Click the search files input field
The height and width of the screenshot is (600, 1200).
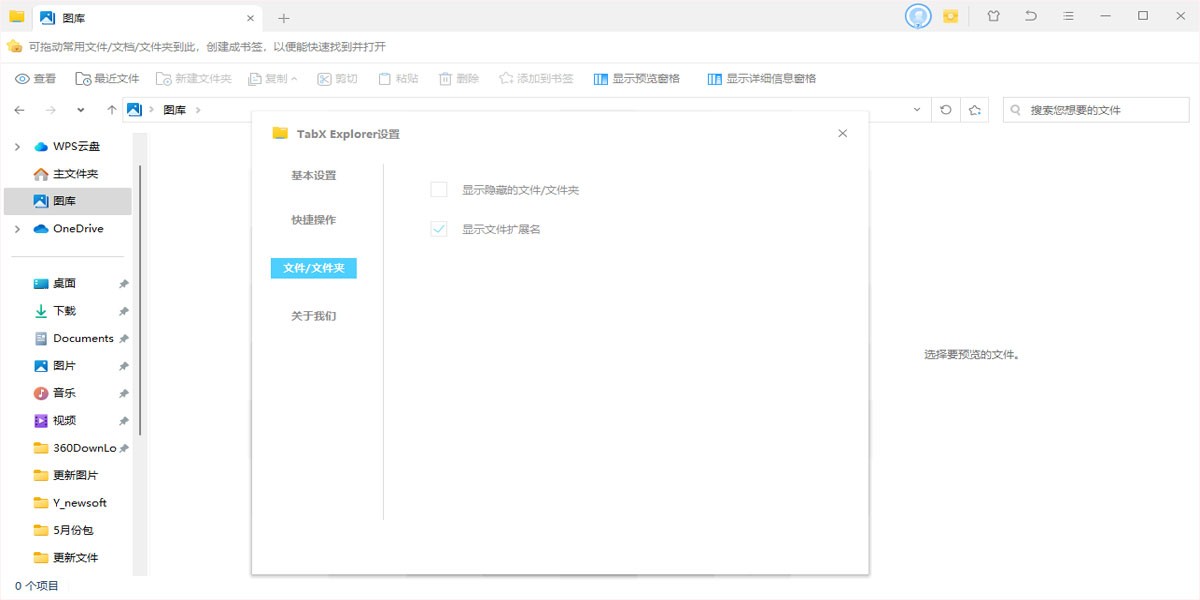[1096, 110]
